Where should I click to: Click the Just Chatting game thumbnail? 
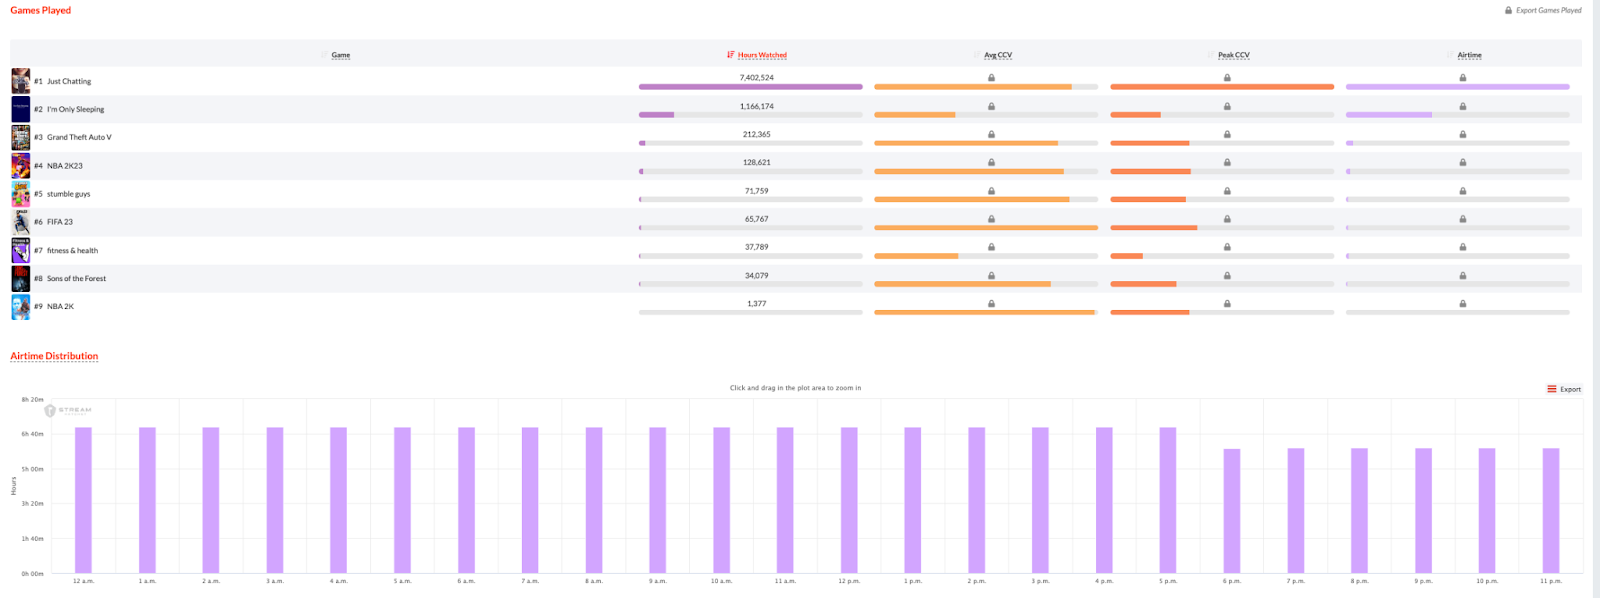(21, 81)
